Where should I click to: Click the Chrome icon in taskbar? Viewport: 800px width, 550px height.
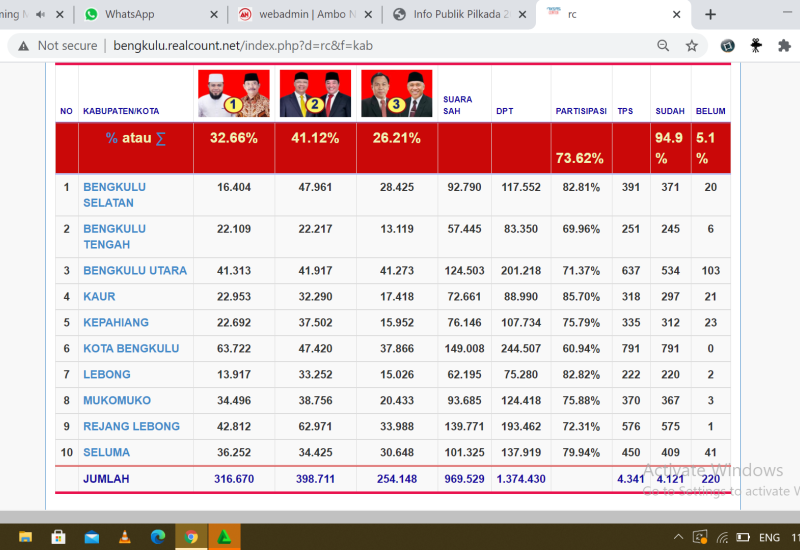[x=191, y=537]
